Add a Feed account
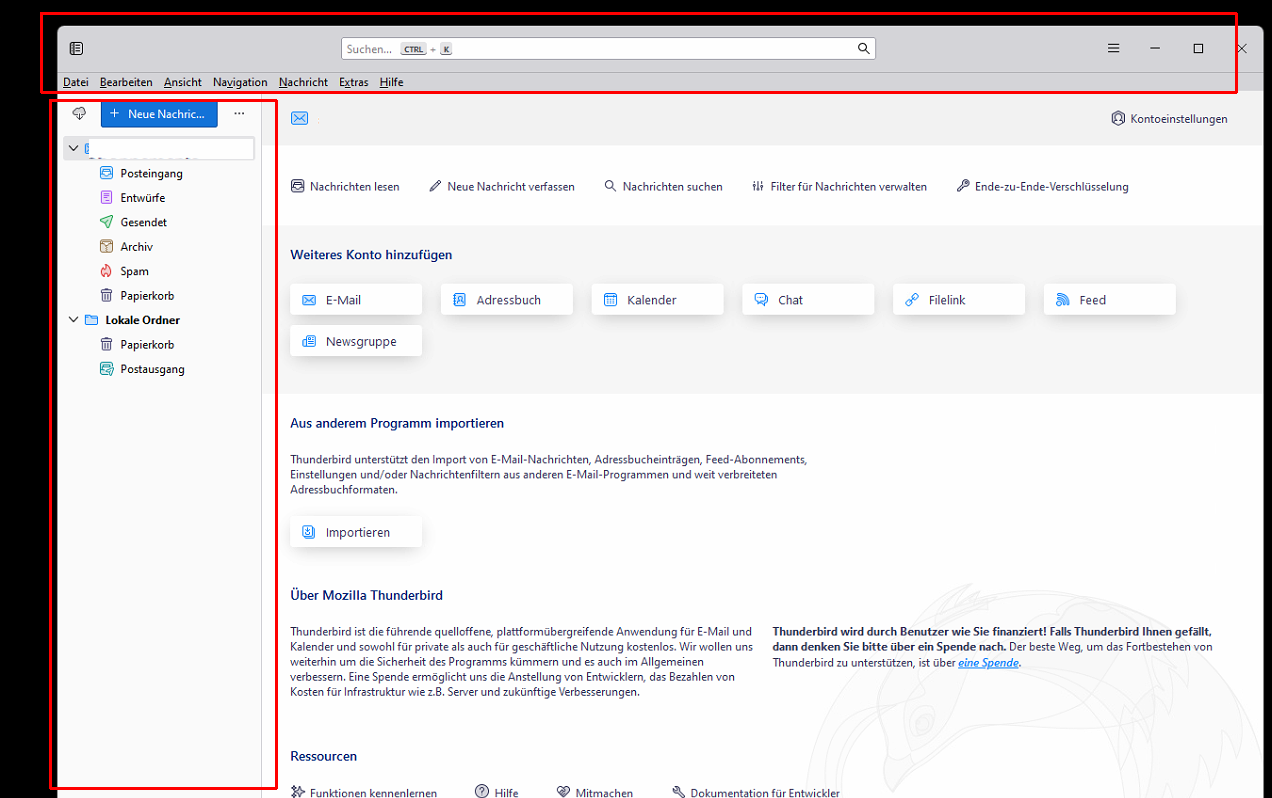 [x=1110, y=300]
